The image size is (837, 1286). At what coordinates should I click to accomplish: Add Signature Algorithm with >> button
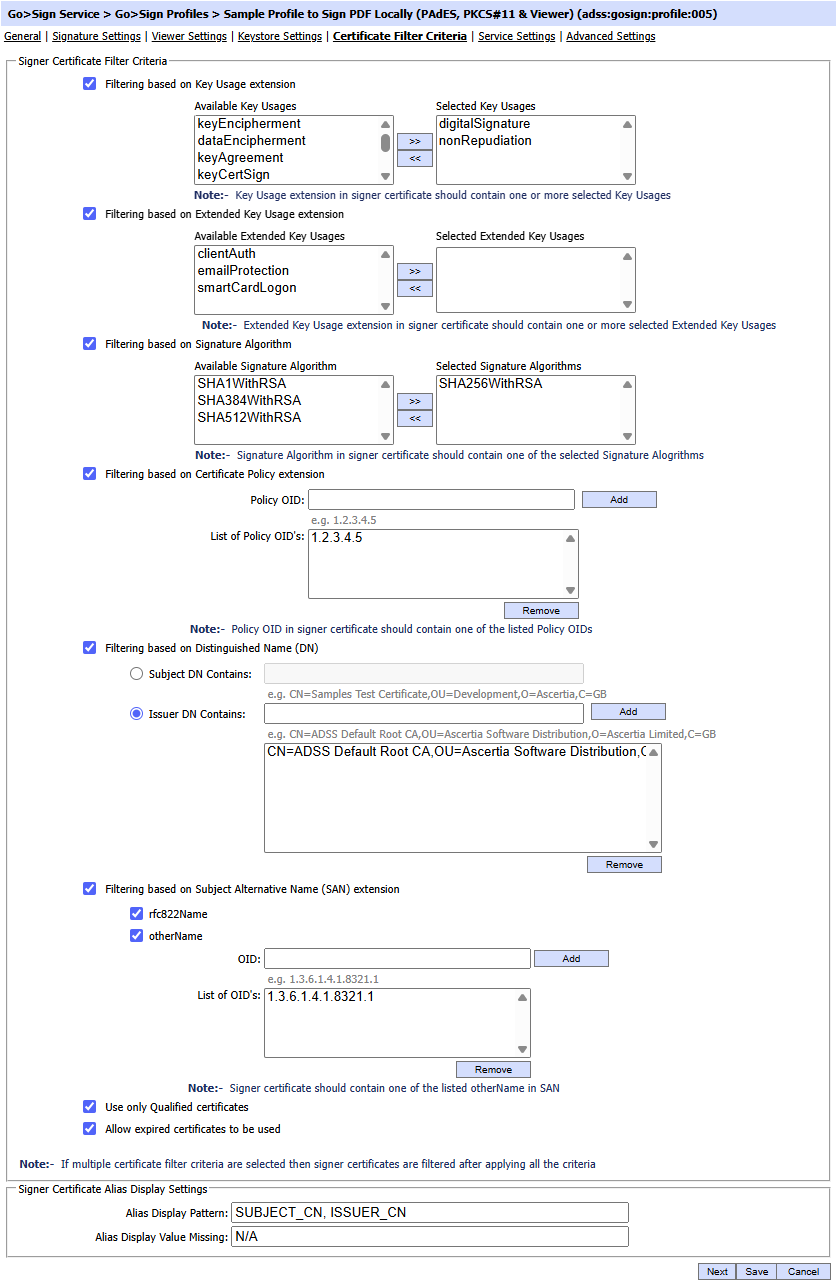coord(414,402)
